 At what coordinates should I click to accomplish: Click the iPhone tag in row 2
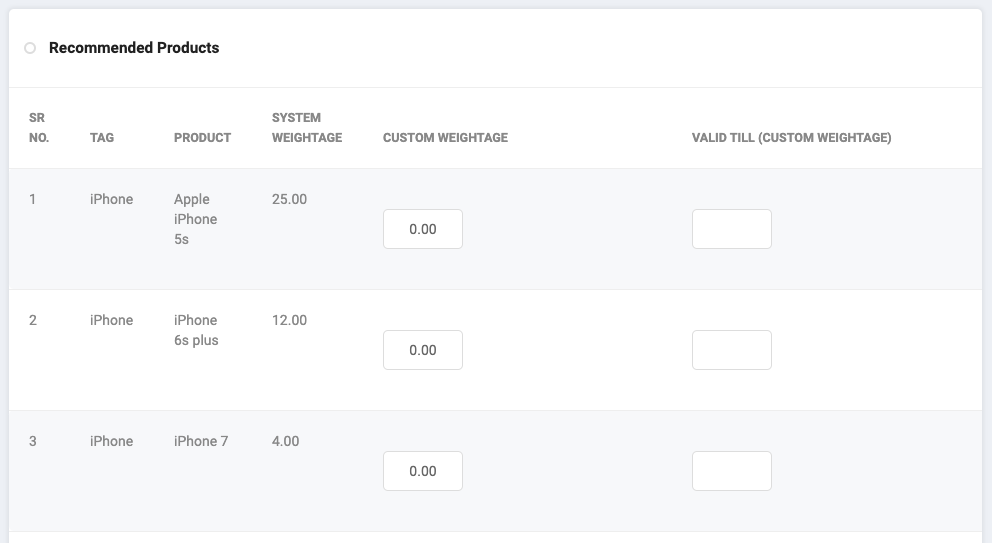tap(111, 320)
